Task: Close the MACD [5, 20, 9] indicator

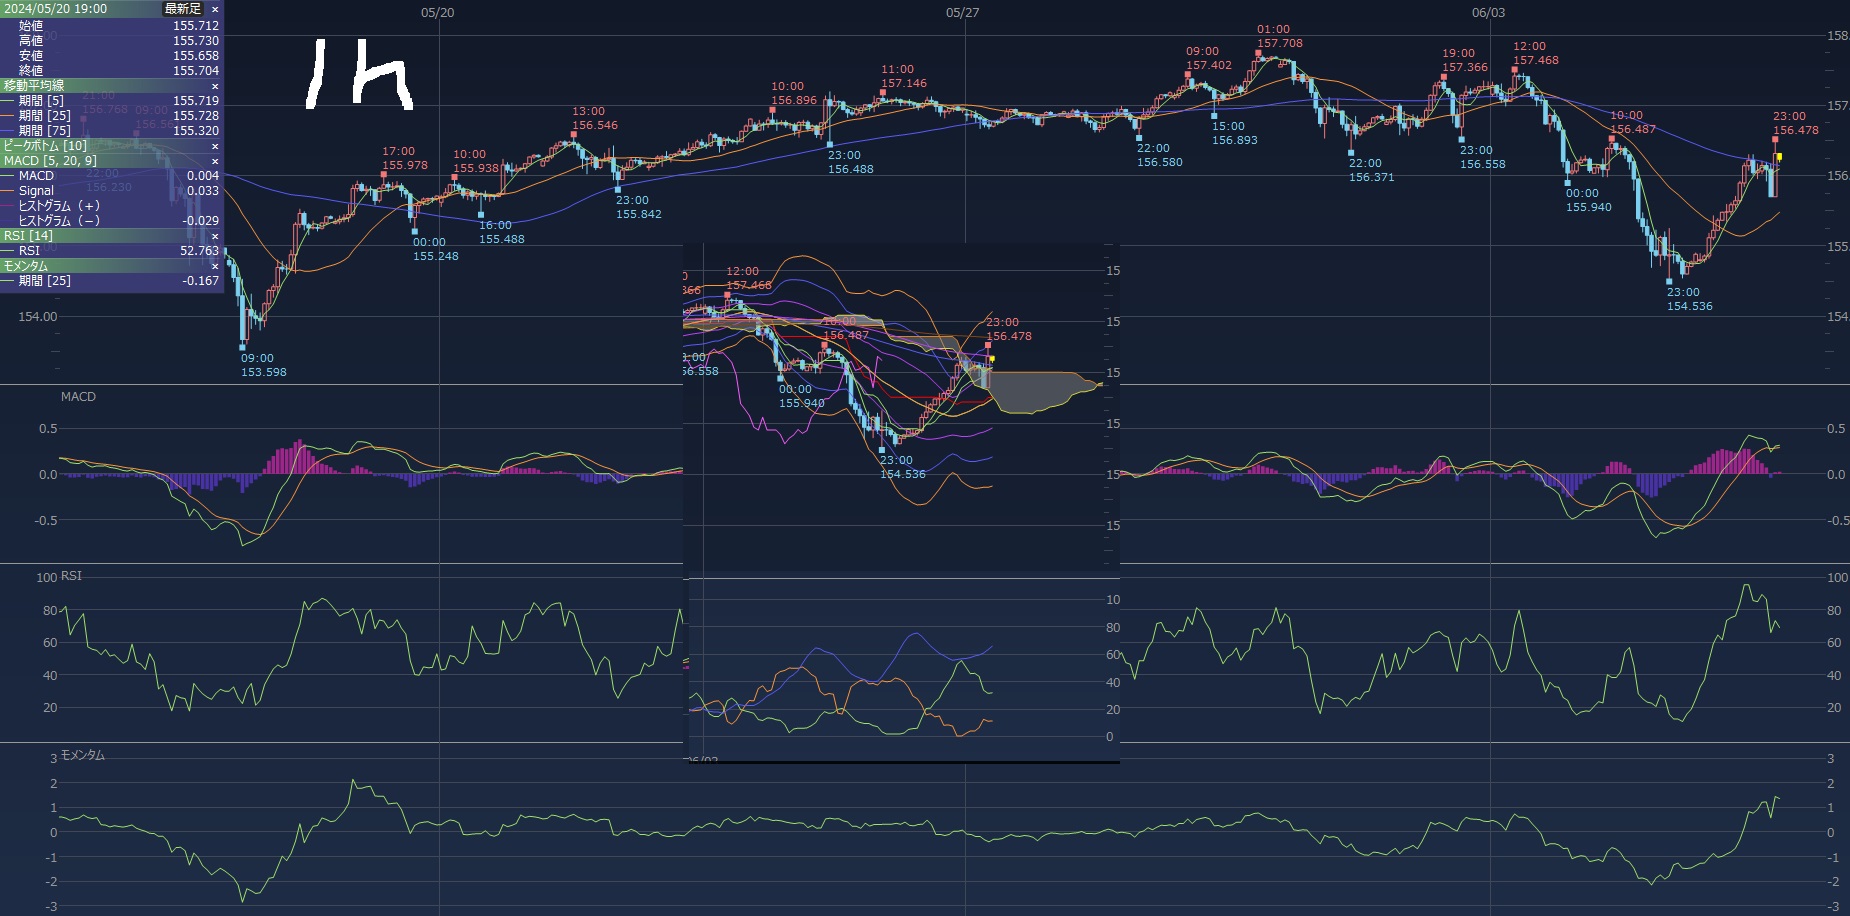Action: 215,161
